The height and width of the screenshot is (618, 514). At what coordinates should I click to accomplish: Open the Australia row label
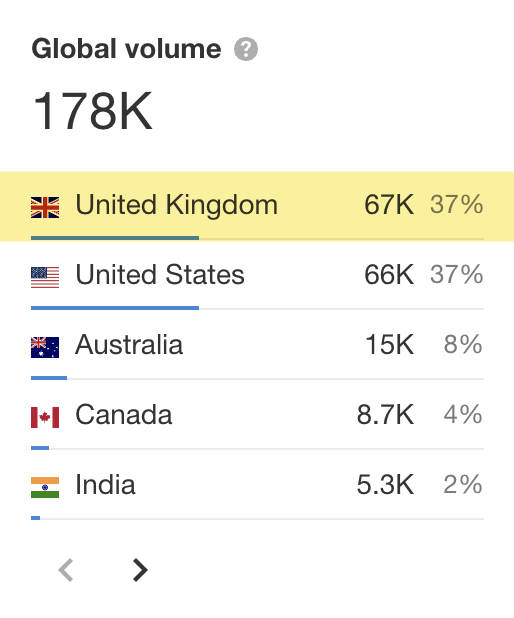(129, 345)
